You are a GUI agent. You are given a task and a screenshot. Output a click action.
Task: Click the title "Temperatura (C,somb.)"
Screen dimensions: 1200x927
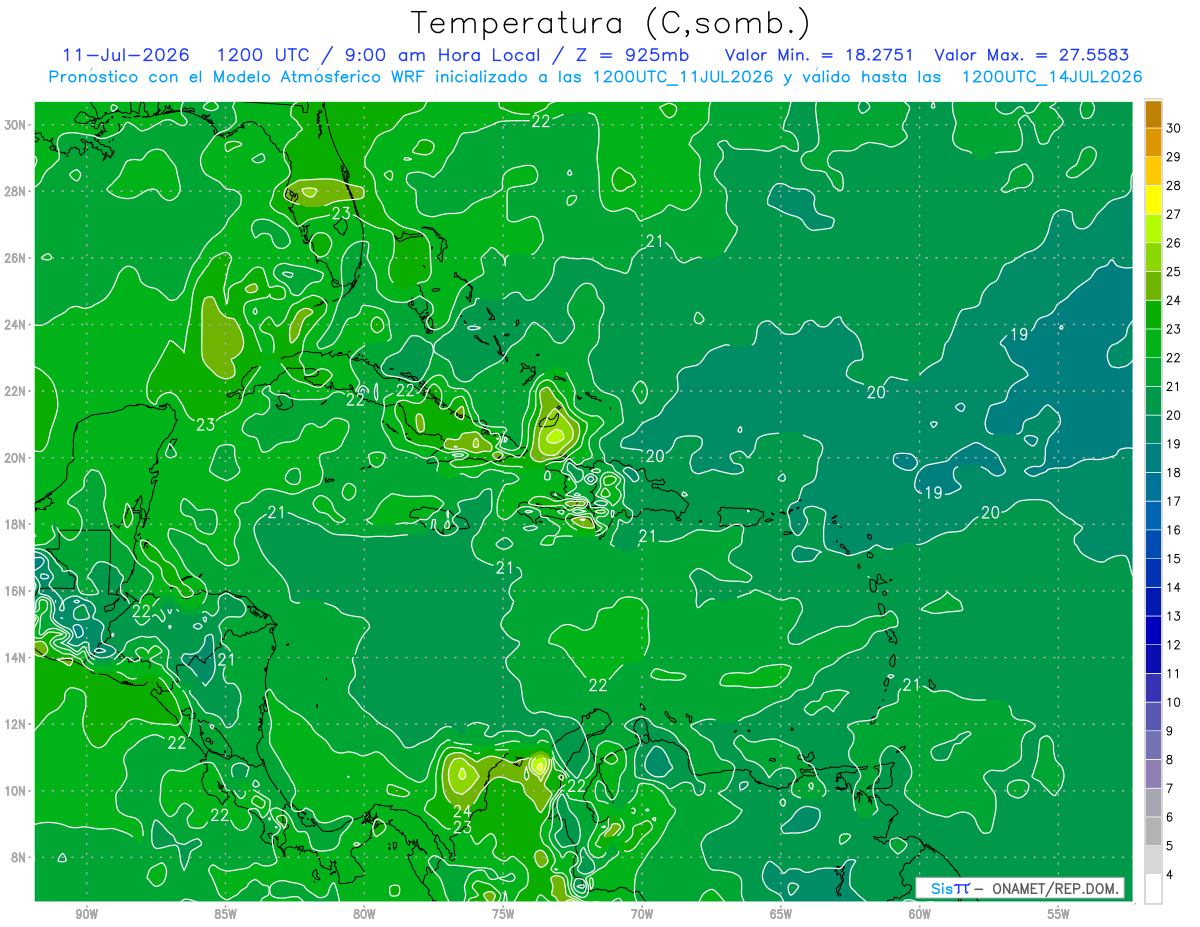(x=610, y=23)
